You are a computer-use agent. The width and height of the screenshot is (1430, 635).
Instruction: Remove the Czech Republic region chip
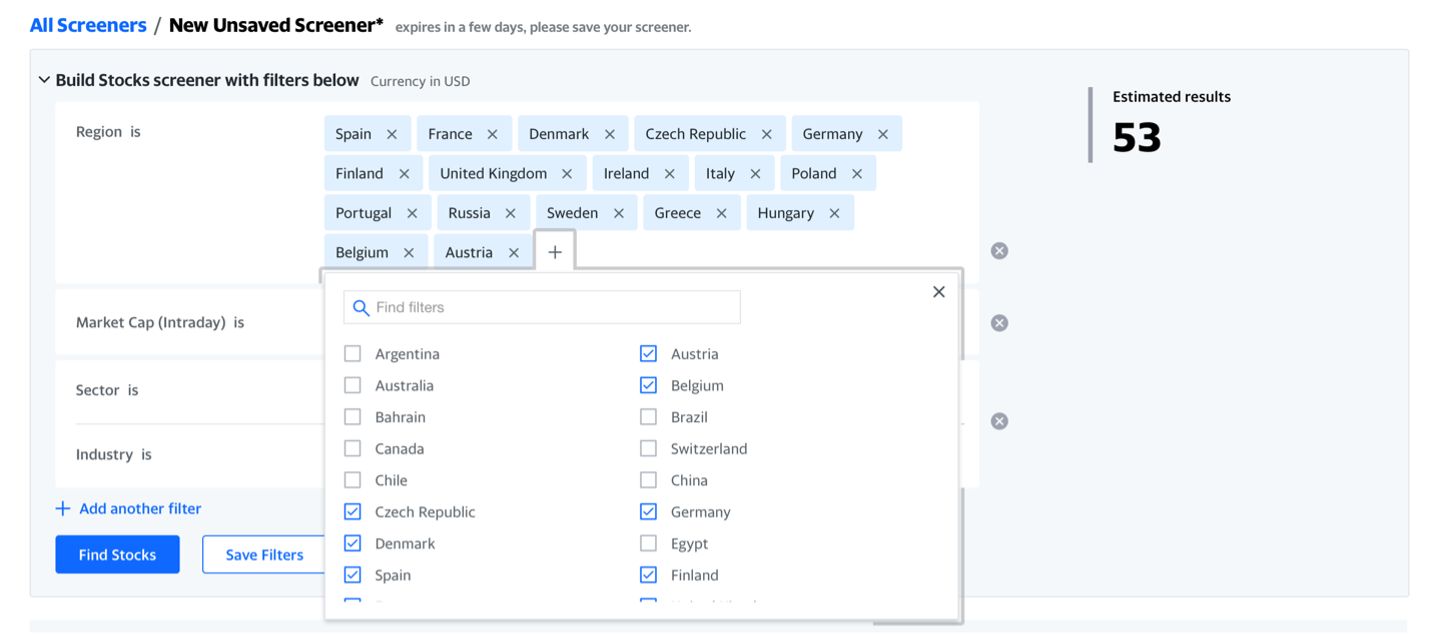point(766,134)
